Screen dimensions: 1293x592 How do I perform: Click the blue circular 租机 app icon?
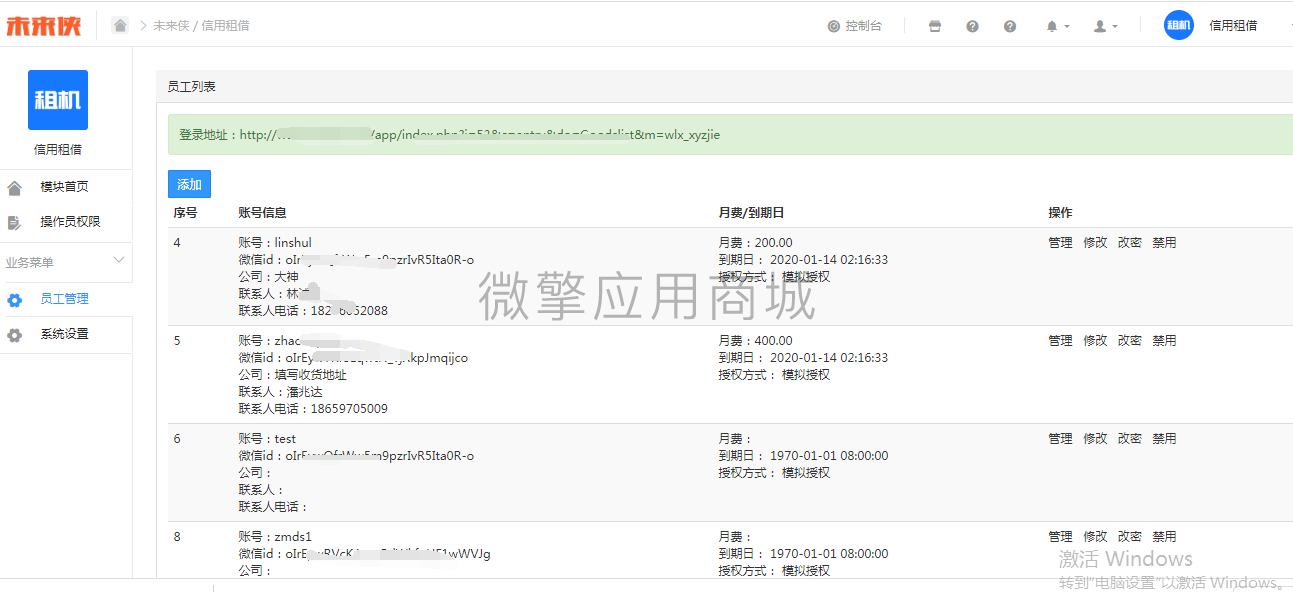pos(1178,24)
